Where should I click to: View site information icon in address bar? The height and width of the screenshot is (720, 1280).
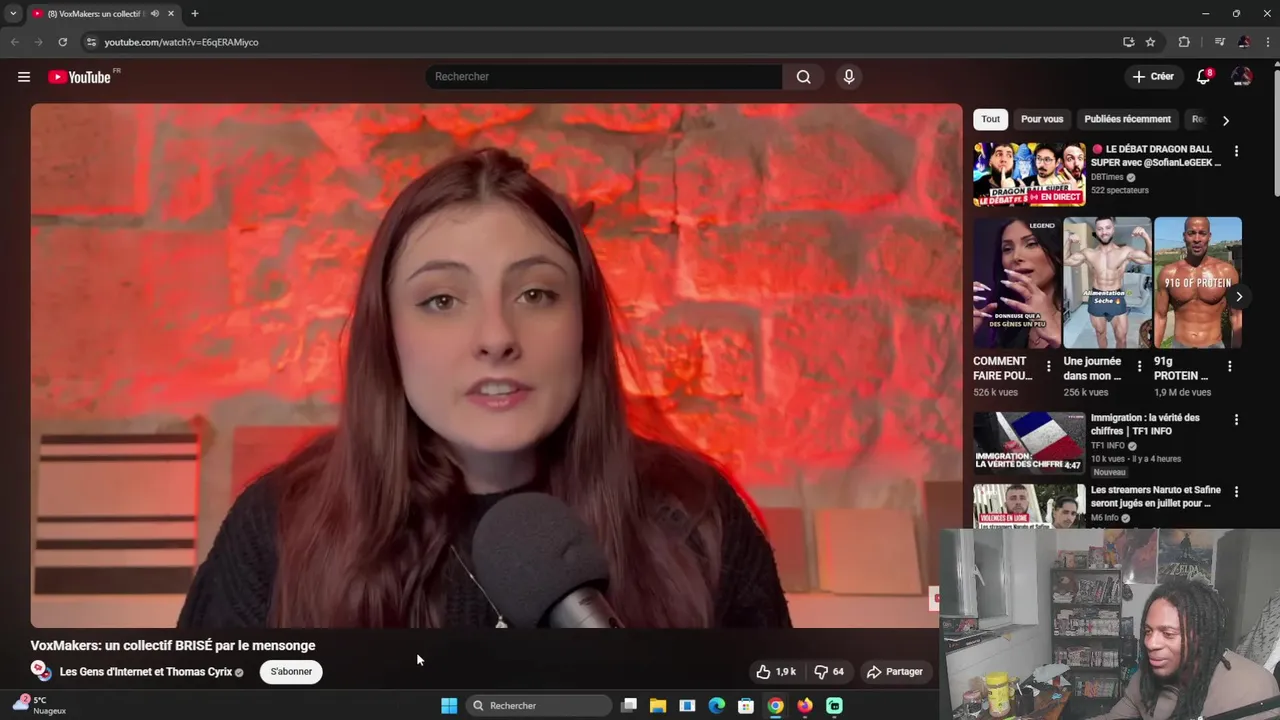click(91, 42)
